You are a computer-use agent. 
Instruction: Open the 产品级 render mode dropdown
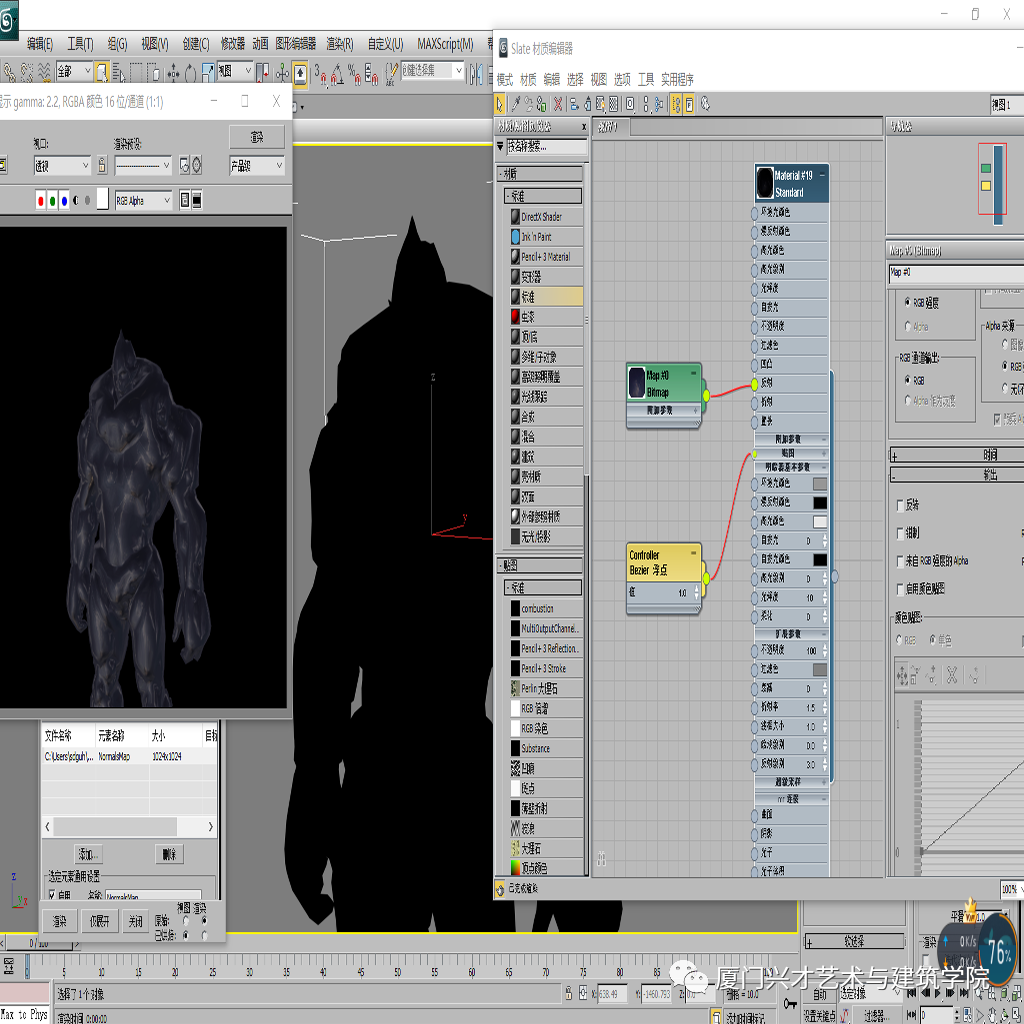click(x=256, y=166)
